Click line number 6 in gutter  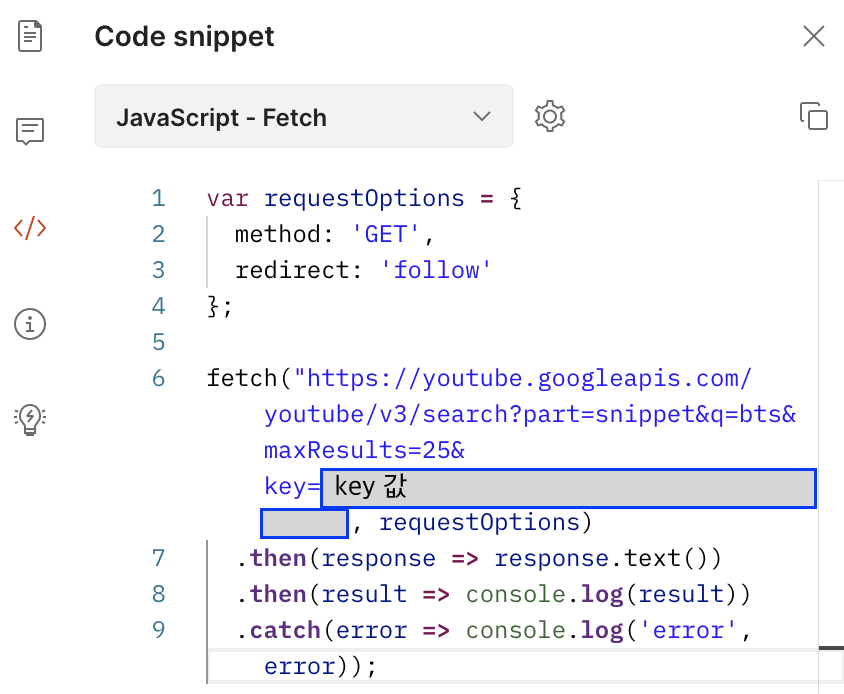tap(158, 378)
